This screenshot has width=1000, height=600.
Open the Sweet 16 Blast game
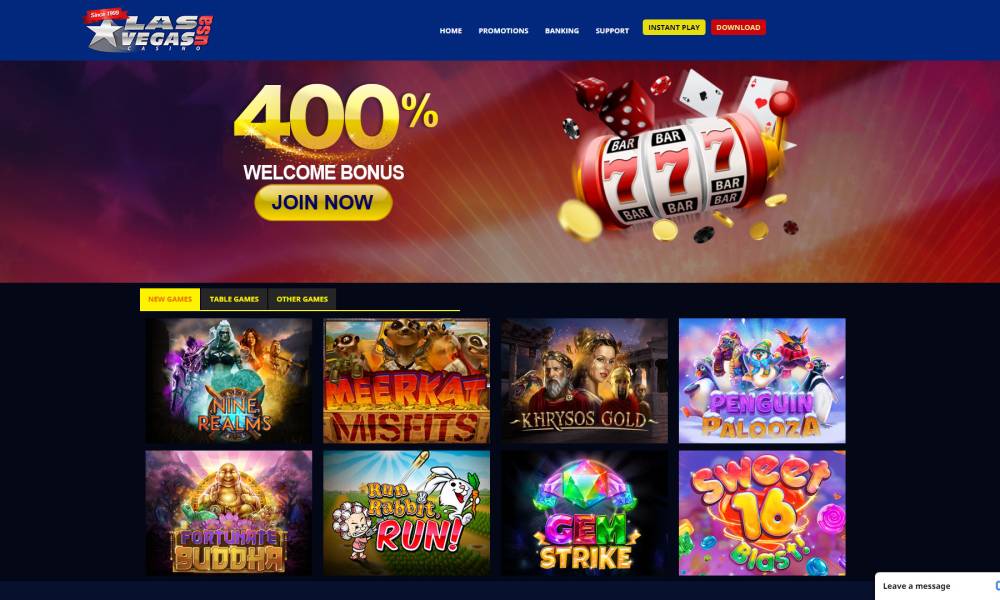pyautogui.click(x=762, y=513)
